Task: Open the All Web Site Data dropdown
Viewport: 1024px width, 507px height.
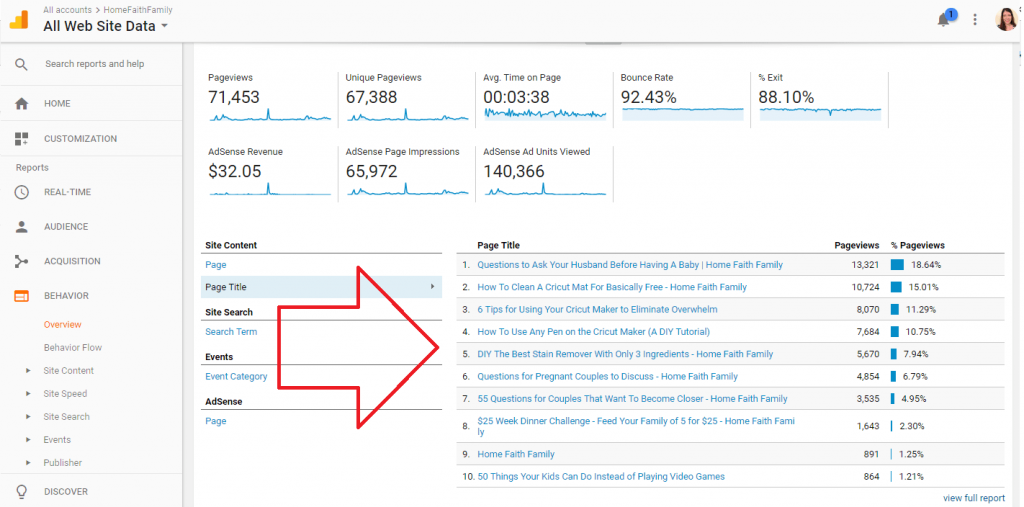Action: pos(105,26)
